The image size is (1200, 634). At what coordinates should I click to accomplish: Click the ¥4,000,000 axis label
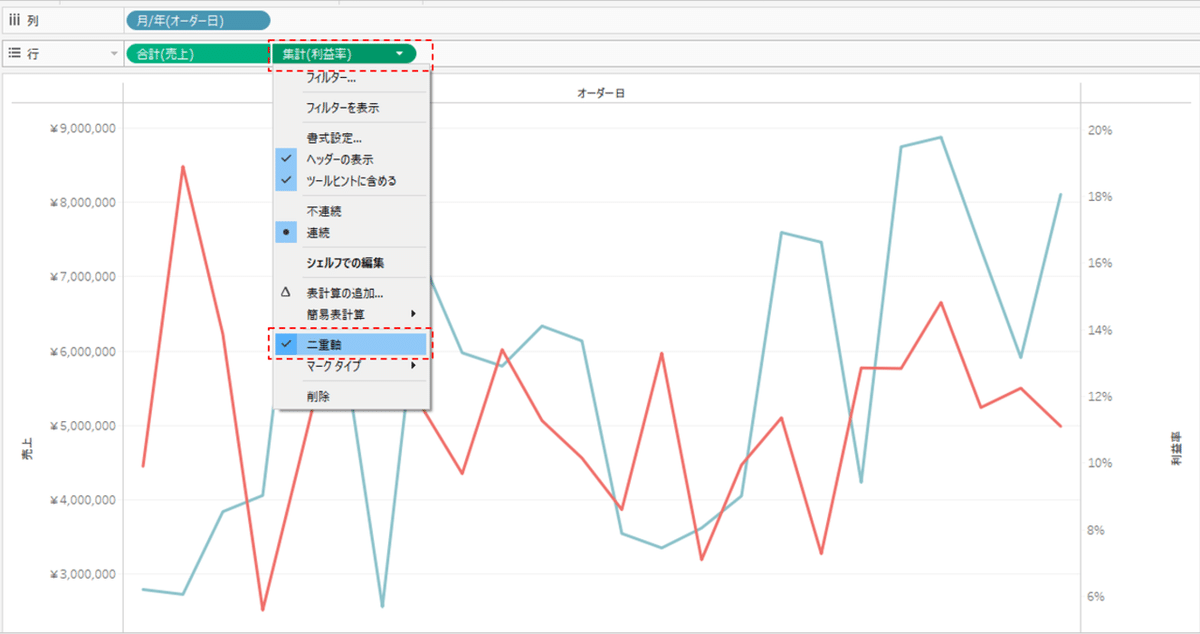pyautogui.click(x=82, y=500)
